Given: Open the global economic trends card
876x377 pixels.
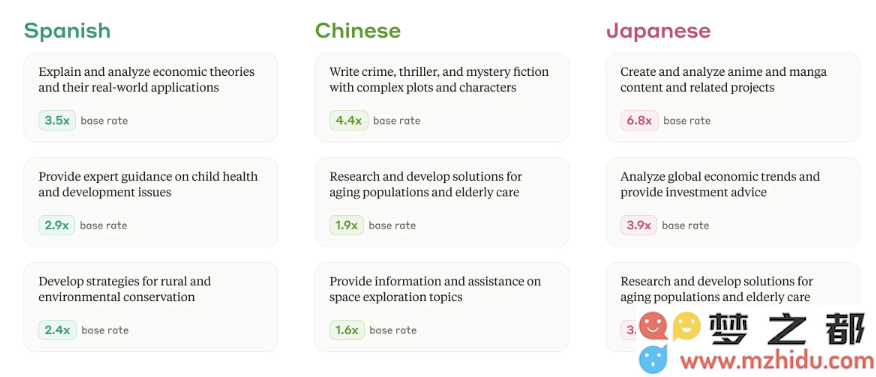Looking at the screenshot, I should (x=733, y=202).
